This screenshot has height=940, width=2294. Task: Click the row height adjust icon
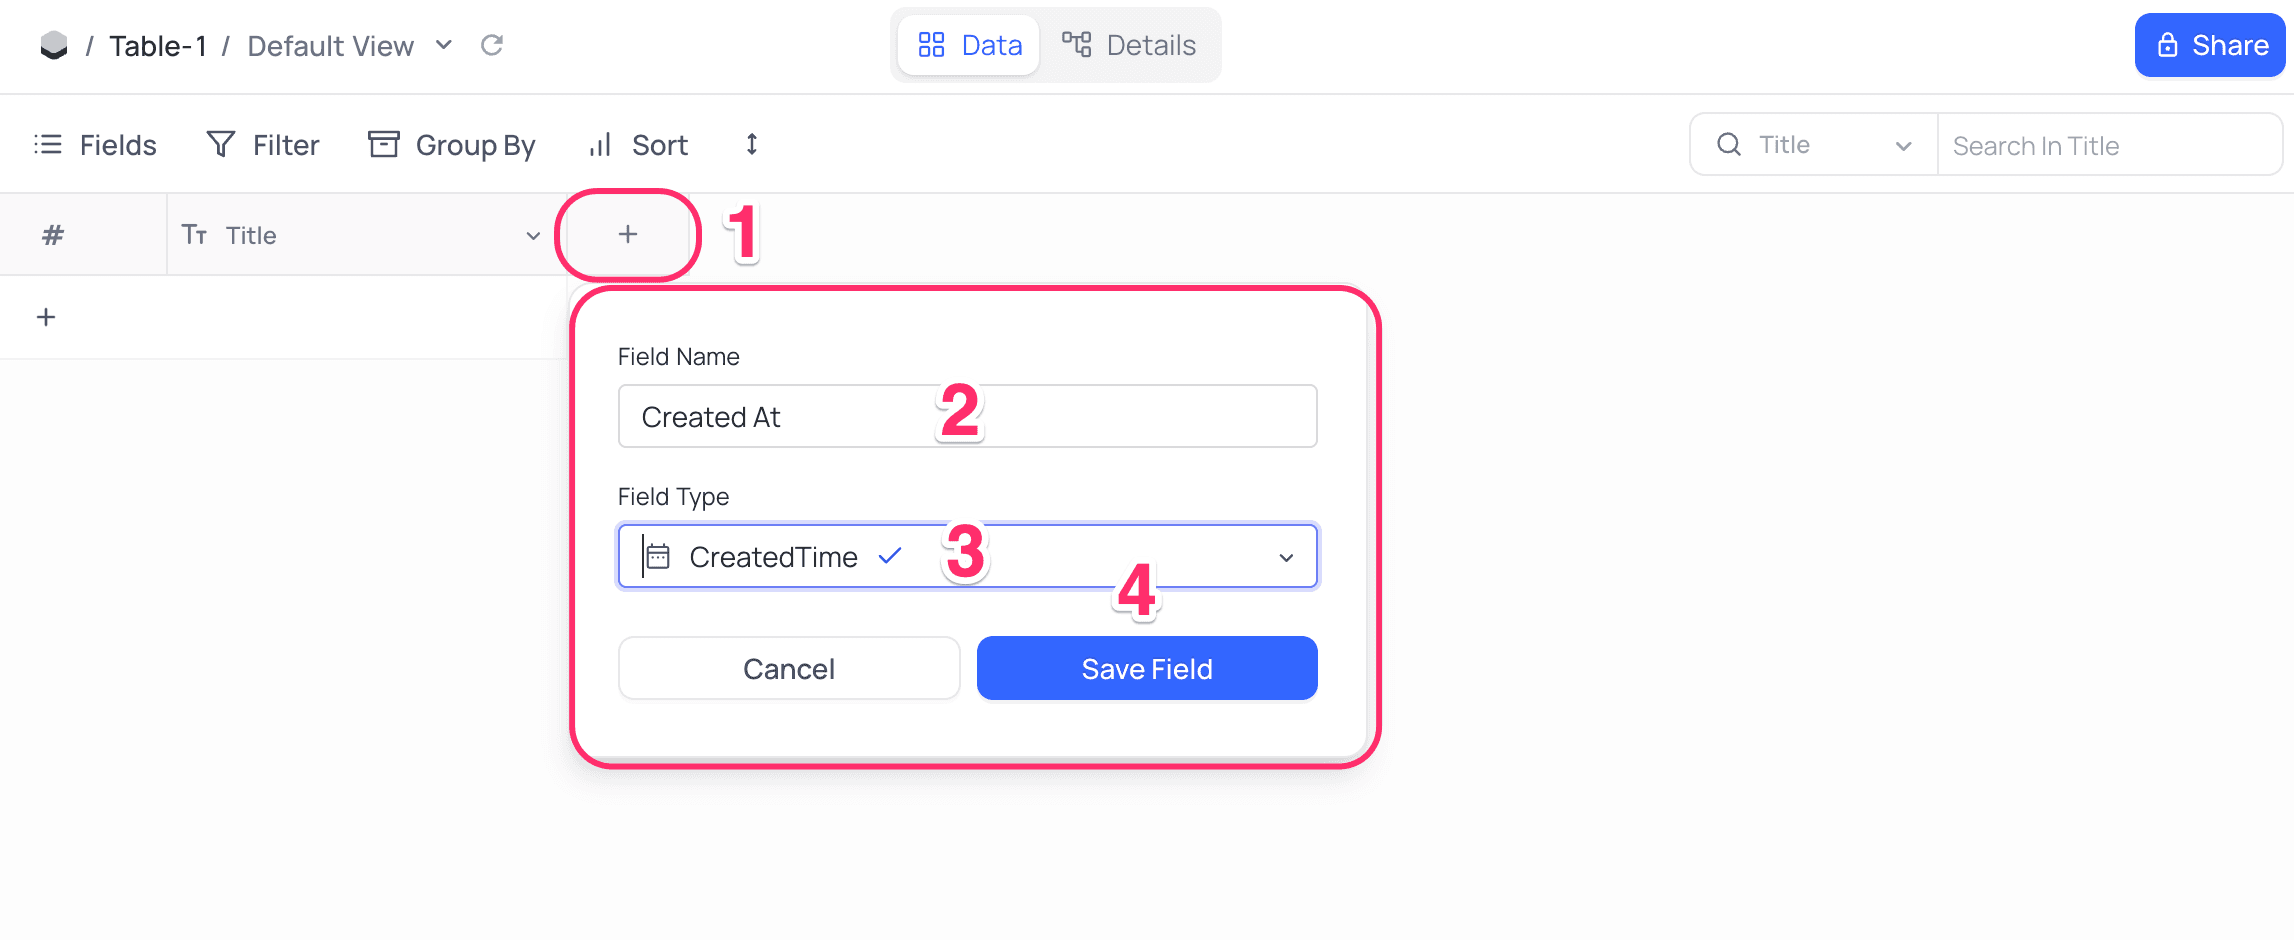[x=752, y=145]
